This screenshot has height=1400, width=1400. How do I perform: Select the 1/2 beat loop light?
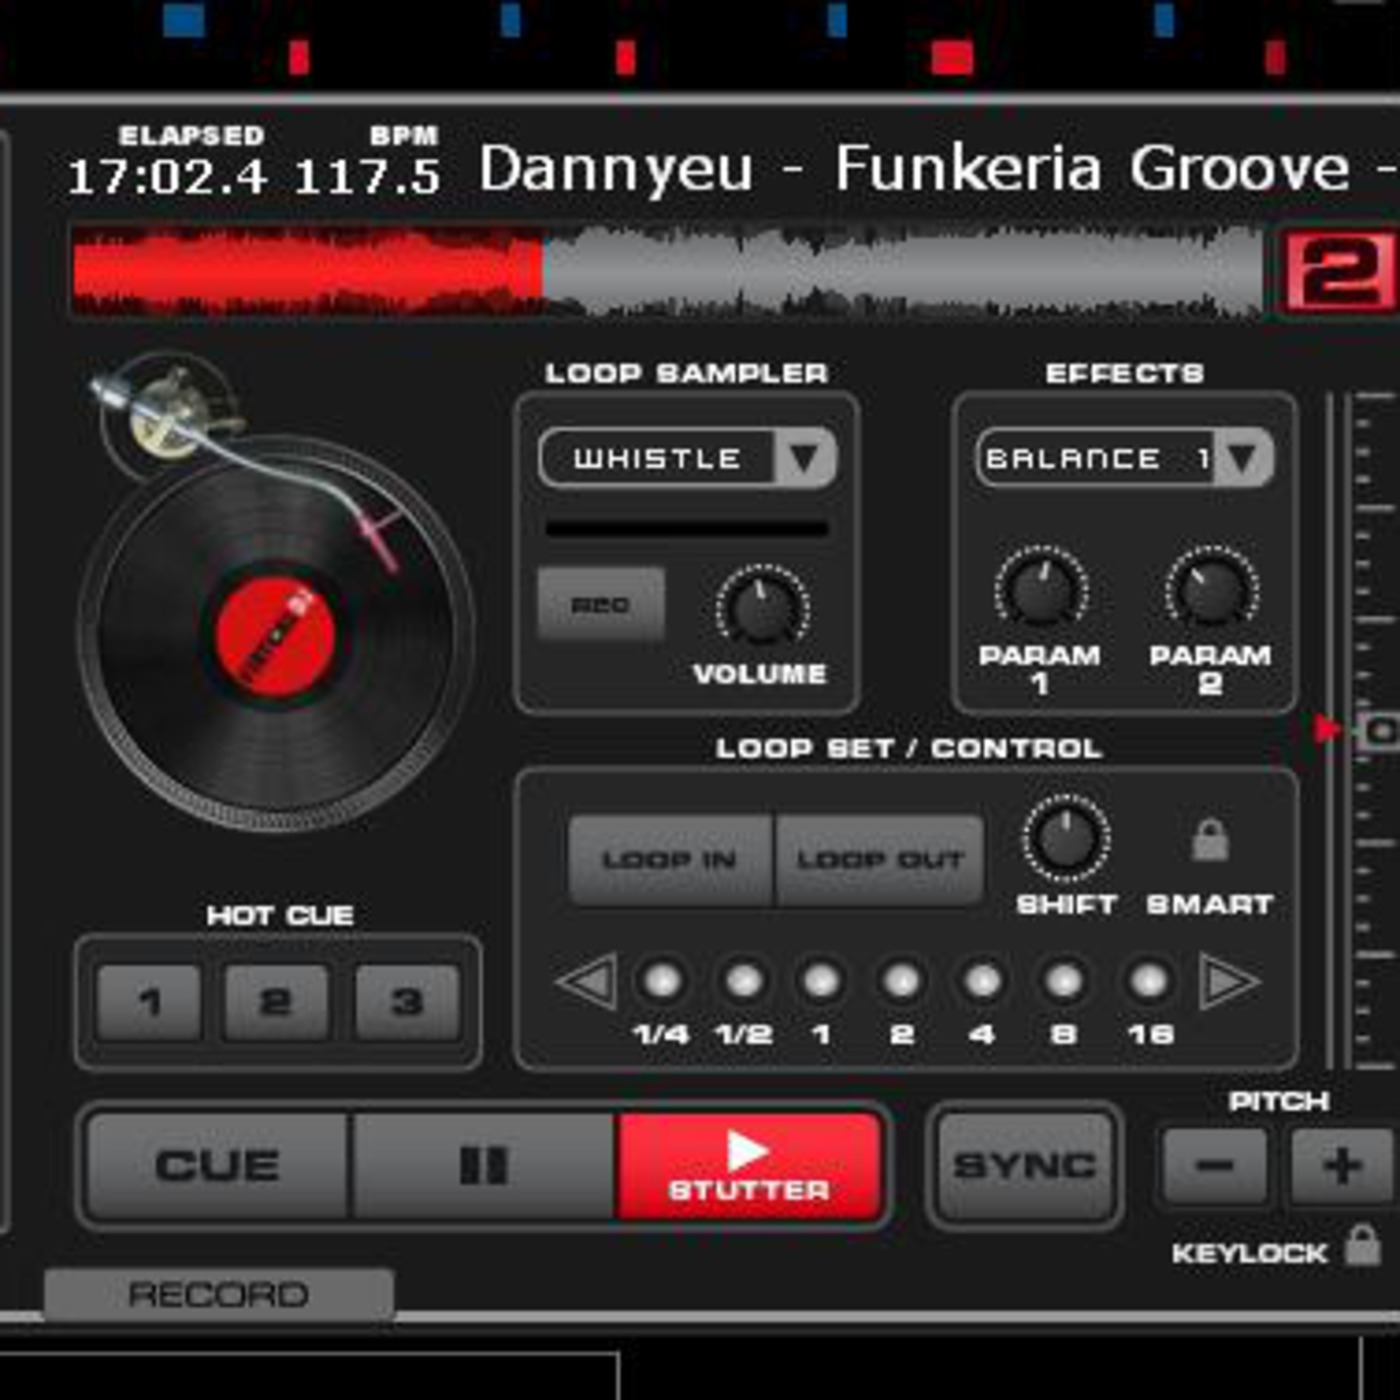click(744, 982)
